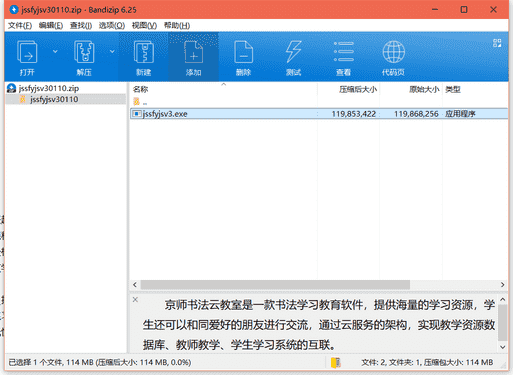513x375 pixels.
Task: Open the 选项(O) menu
Action: (112, 26)
